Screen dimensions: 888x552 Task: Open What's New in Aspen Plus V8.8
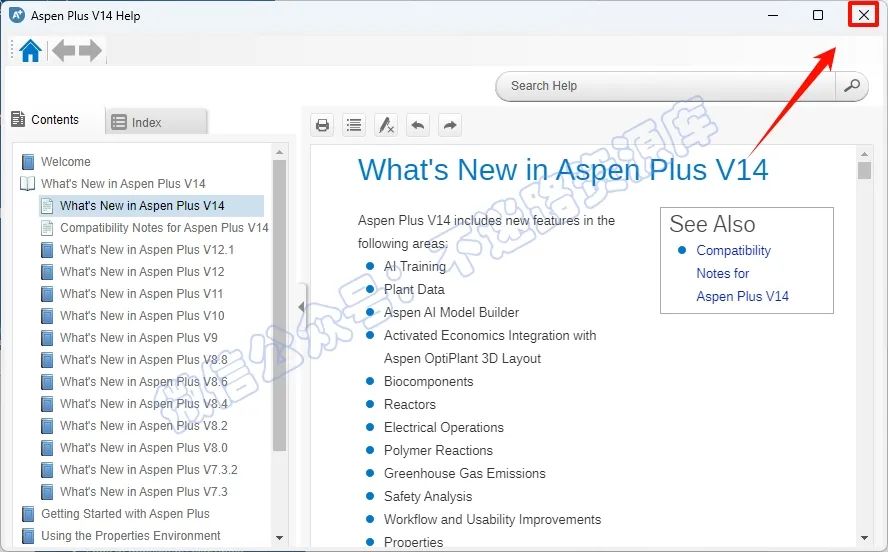(144, 360)
